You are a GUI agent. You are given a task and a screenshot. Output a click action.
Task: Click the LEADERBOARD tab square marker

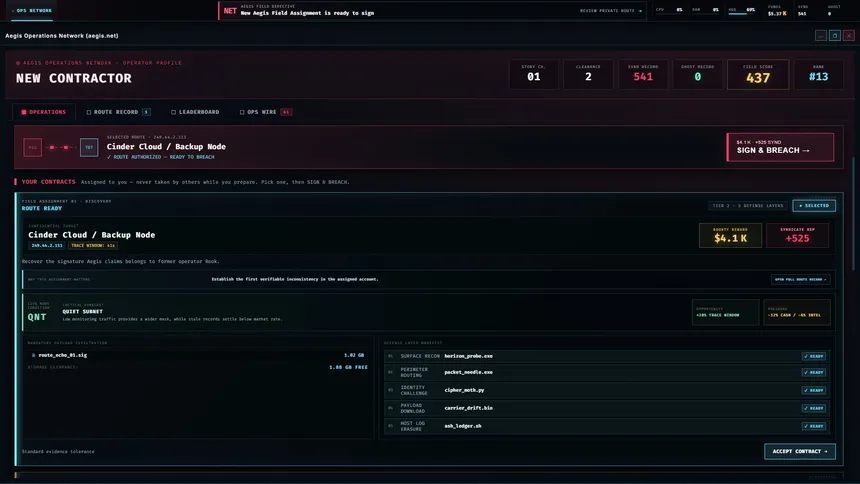[x=173, y=112]
